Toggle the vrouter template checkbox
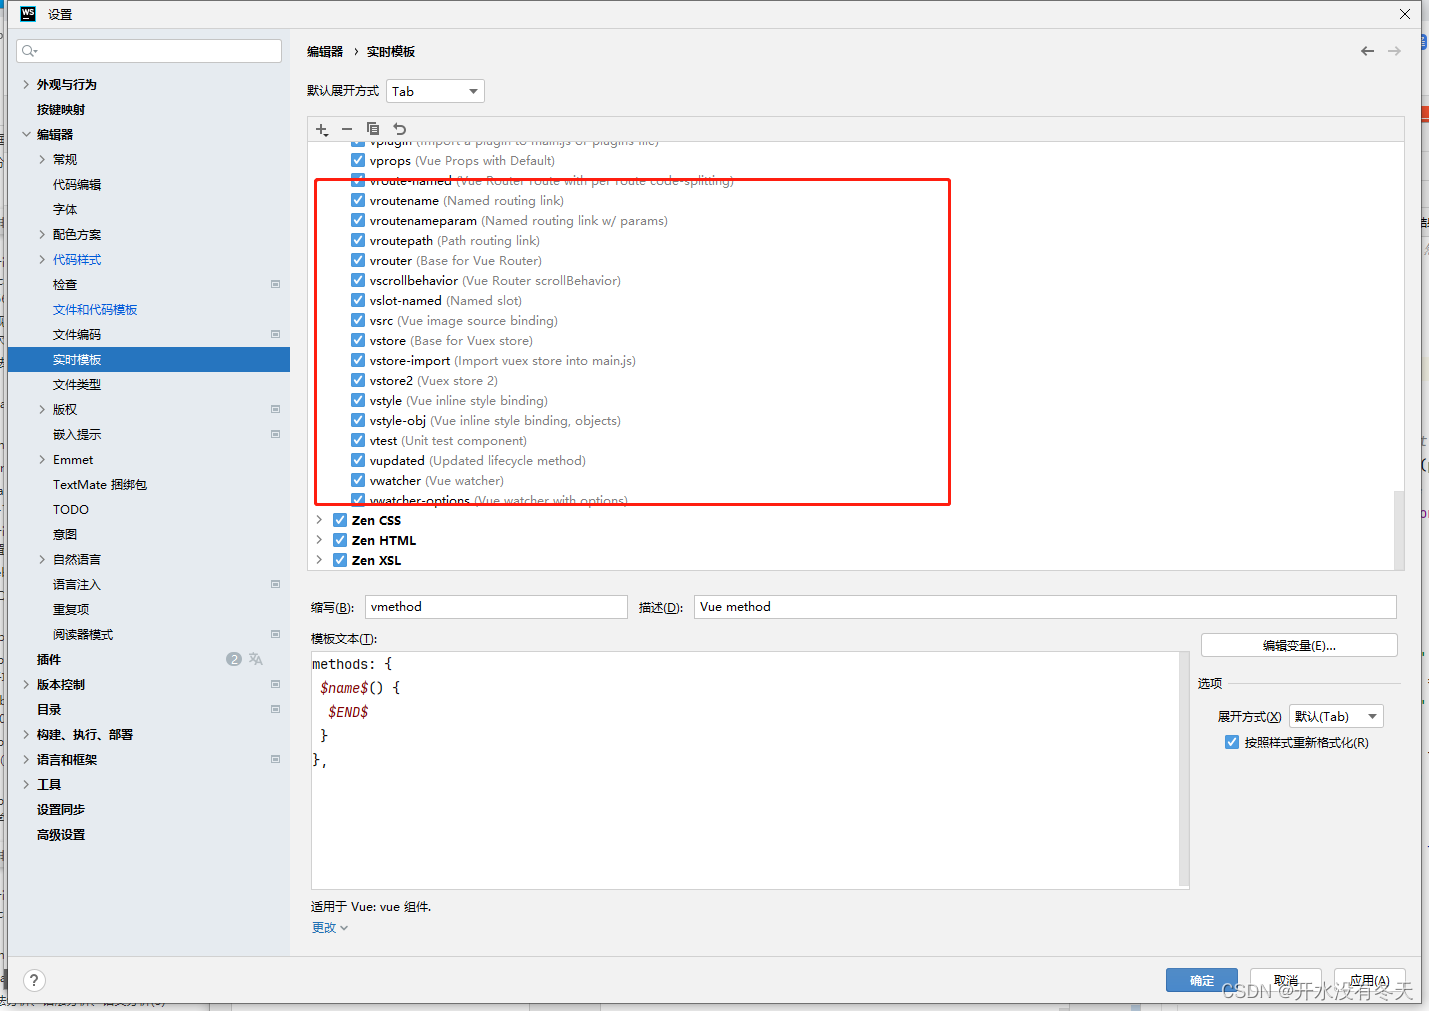The width and height of the screenshot is (1429, 1011). tap(358, 260)
